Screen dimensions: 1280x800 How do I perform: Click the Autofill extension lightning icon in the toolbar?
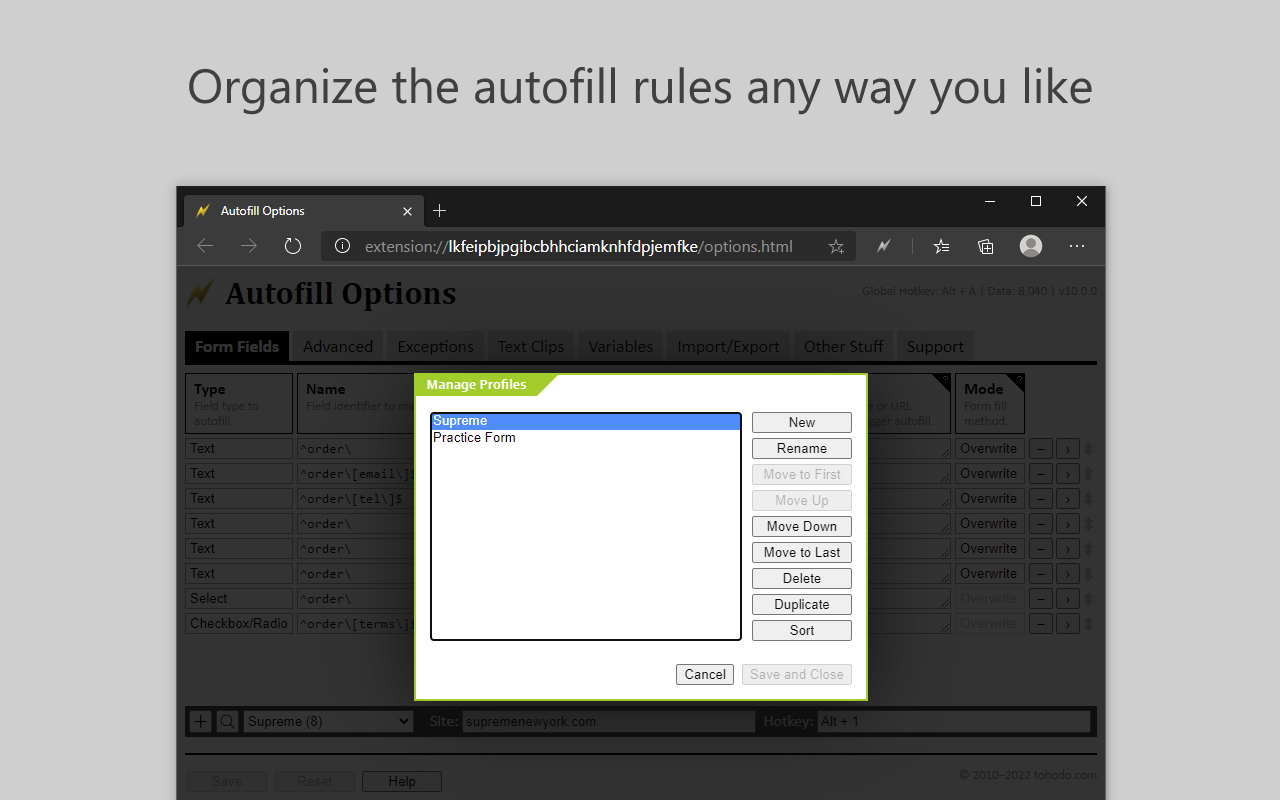coord(883,246)
